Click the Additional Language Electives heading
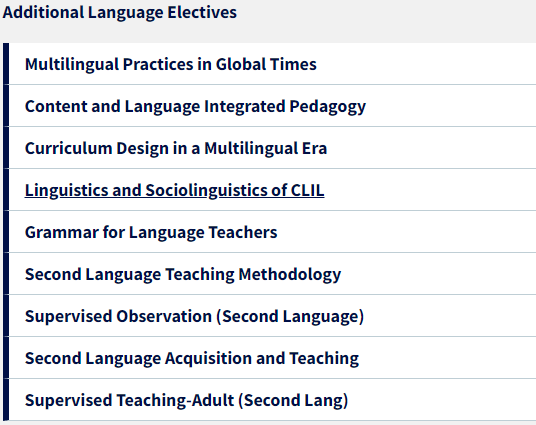The width and height of the screenshot is (536, 425). (119, 13)
